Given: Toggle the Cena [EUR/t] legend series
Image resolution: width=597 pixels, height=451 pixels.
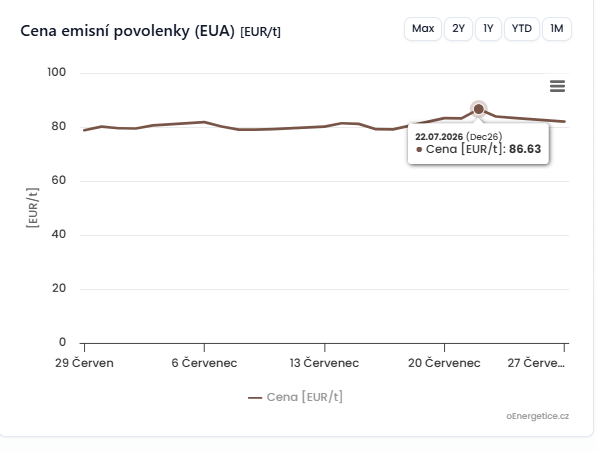Looking at the screenshot, I should (x=295, y=397).
